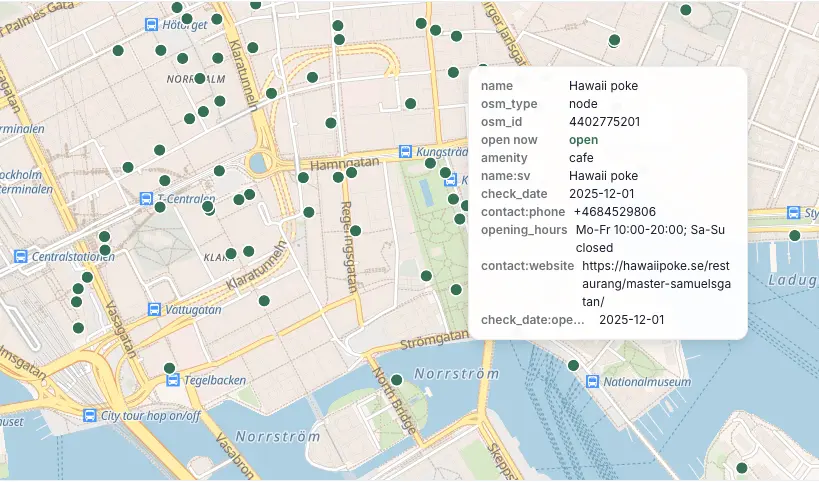Click the Klaratunneln label near Hötorget
This screenshot has width=819, height=482.
243,75
